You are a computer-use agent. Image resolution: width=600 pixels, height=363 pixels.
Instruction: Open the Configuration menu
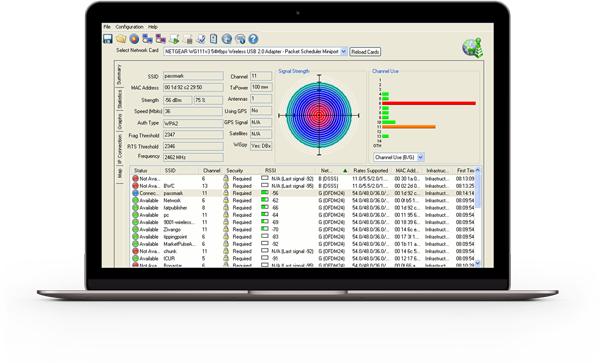click(x=129, y=27)
